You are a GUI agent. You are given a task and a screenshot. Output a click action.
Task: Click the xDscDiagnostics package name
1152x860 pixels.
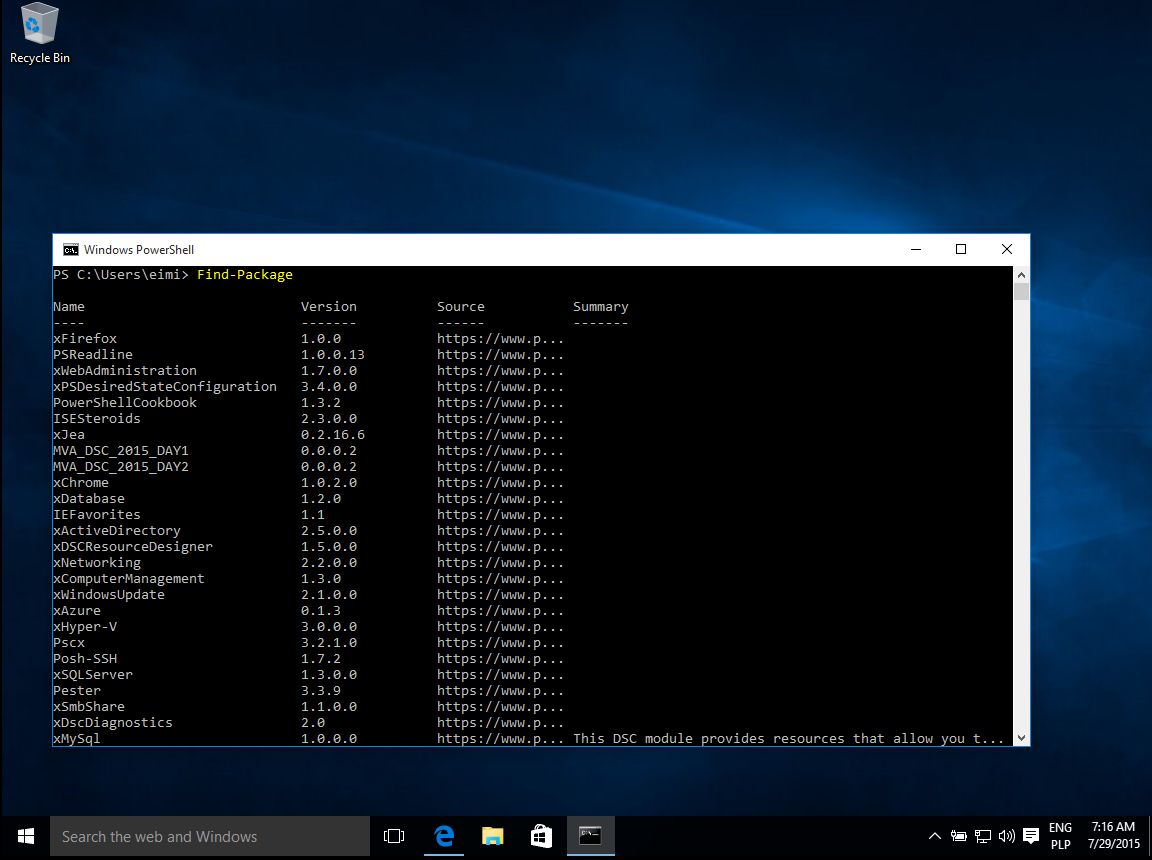pos(113,723)
